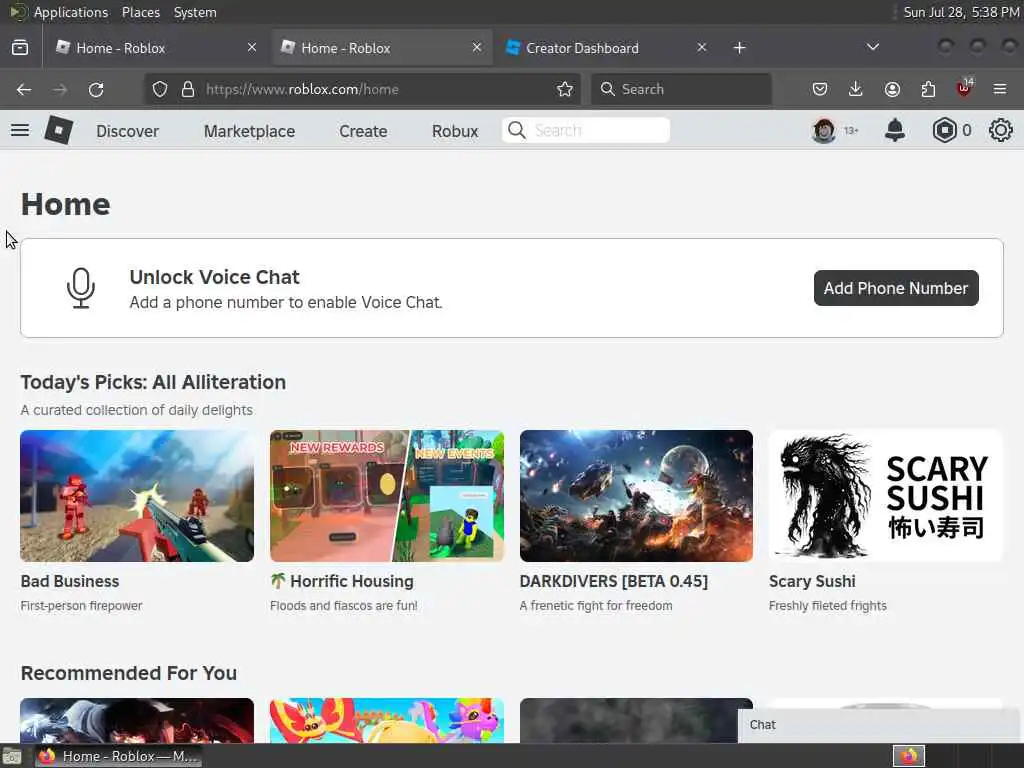Switch to the Creator Dashboard tab
This screenshot has height=768, width=1024.
607,48
